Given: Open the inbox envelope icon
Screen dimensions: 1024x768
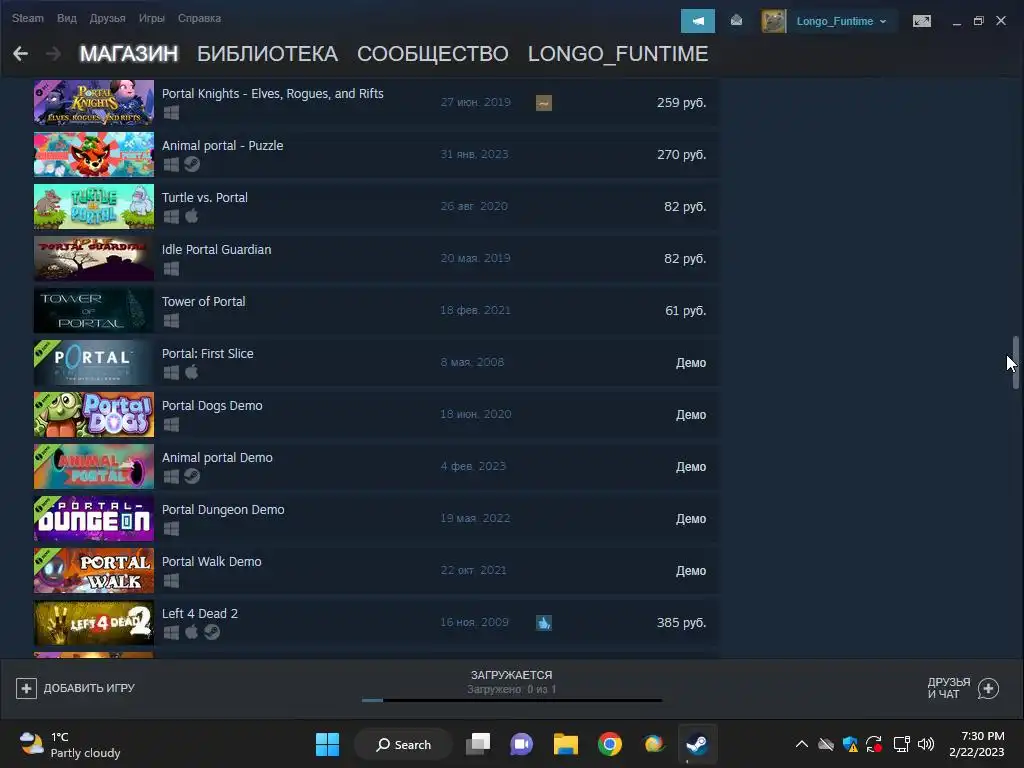Looking at the screenshot, I should pos(737,21).
